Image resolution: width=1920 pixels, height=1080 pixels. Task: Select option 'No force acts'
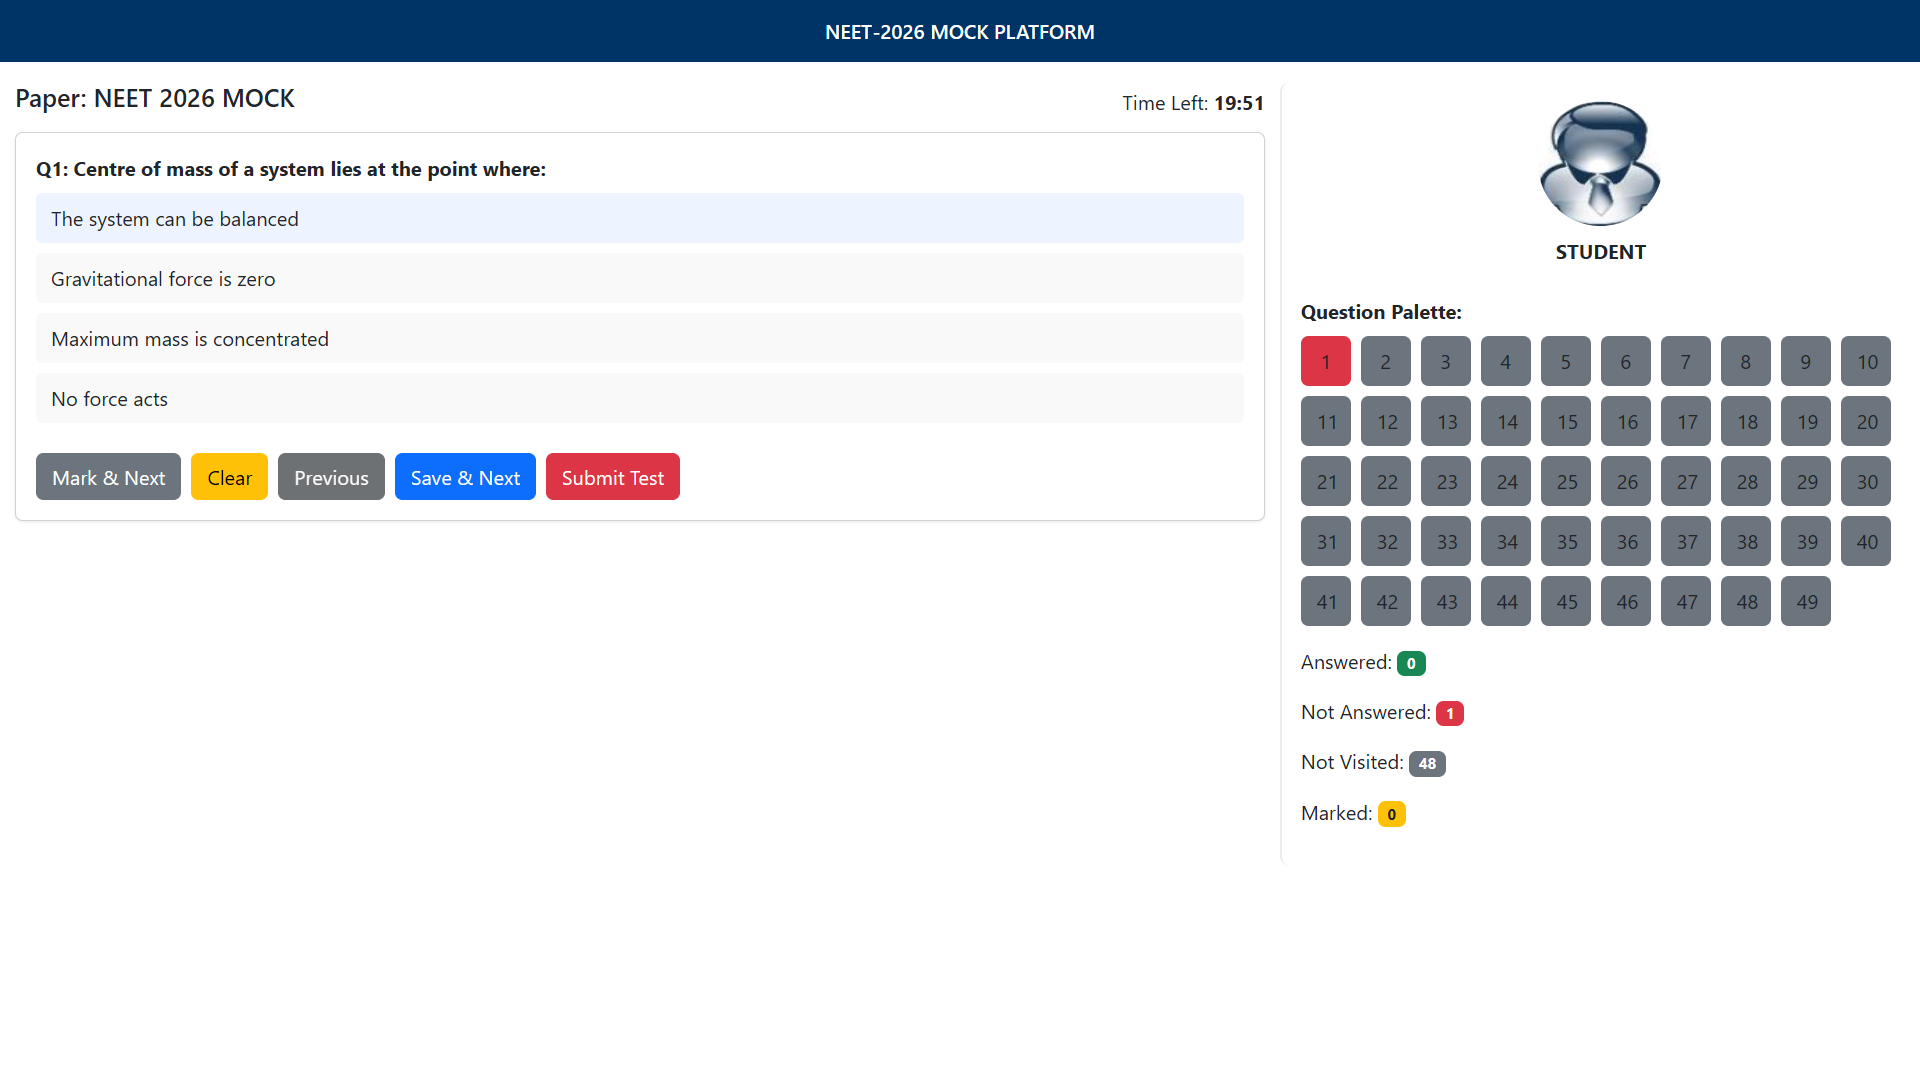(x=640, y=398)
